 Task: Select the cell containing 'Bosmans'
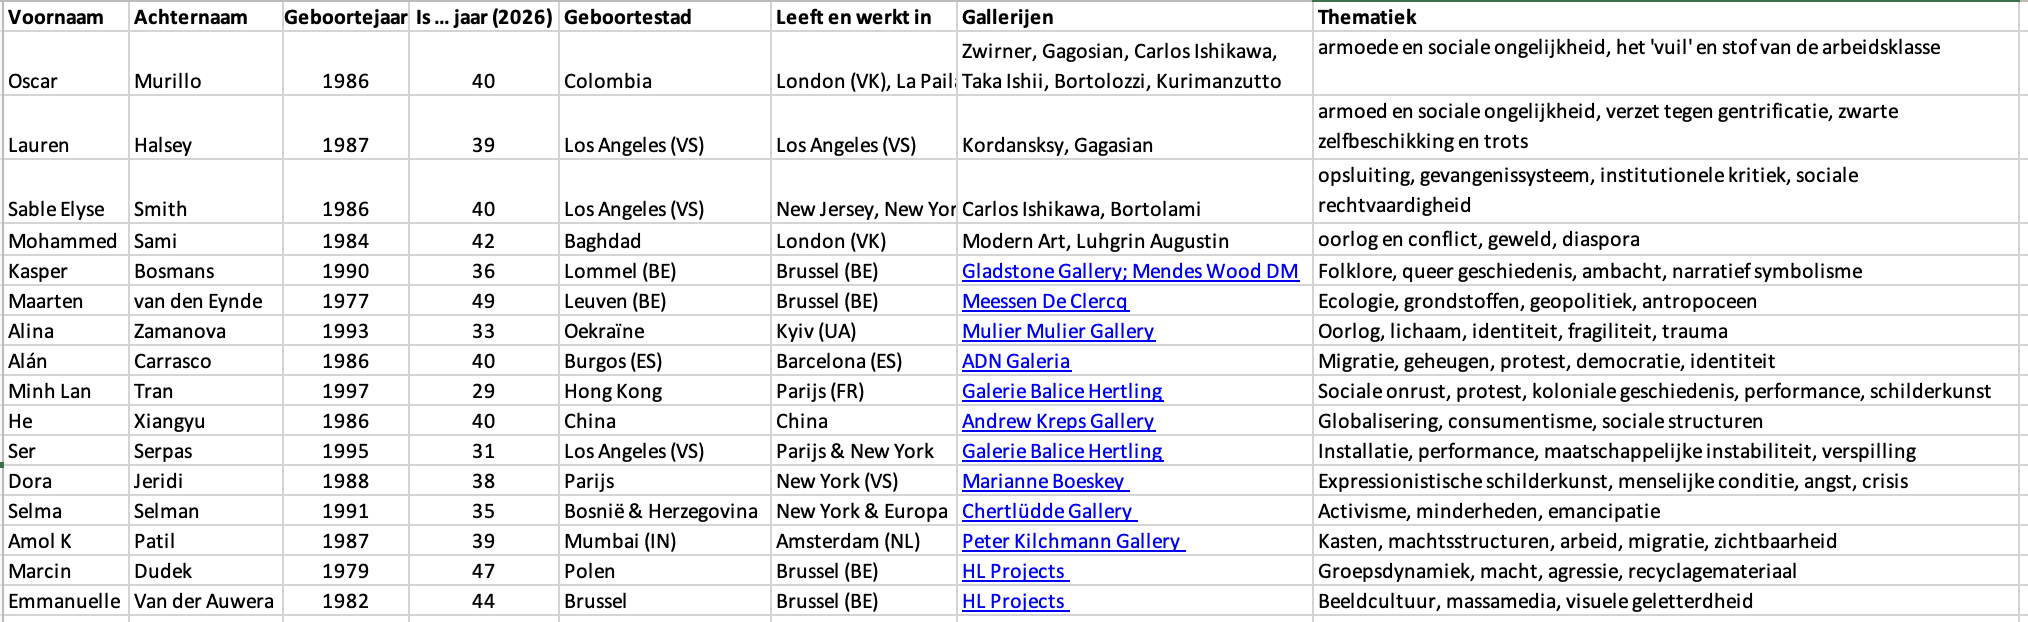pos(206,271)
